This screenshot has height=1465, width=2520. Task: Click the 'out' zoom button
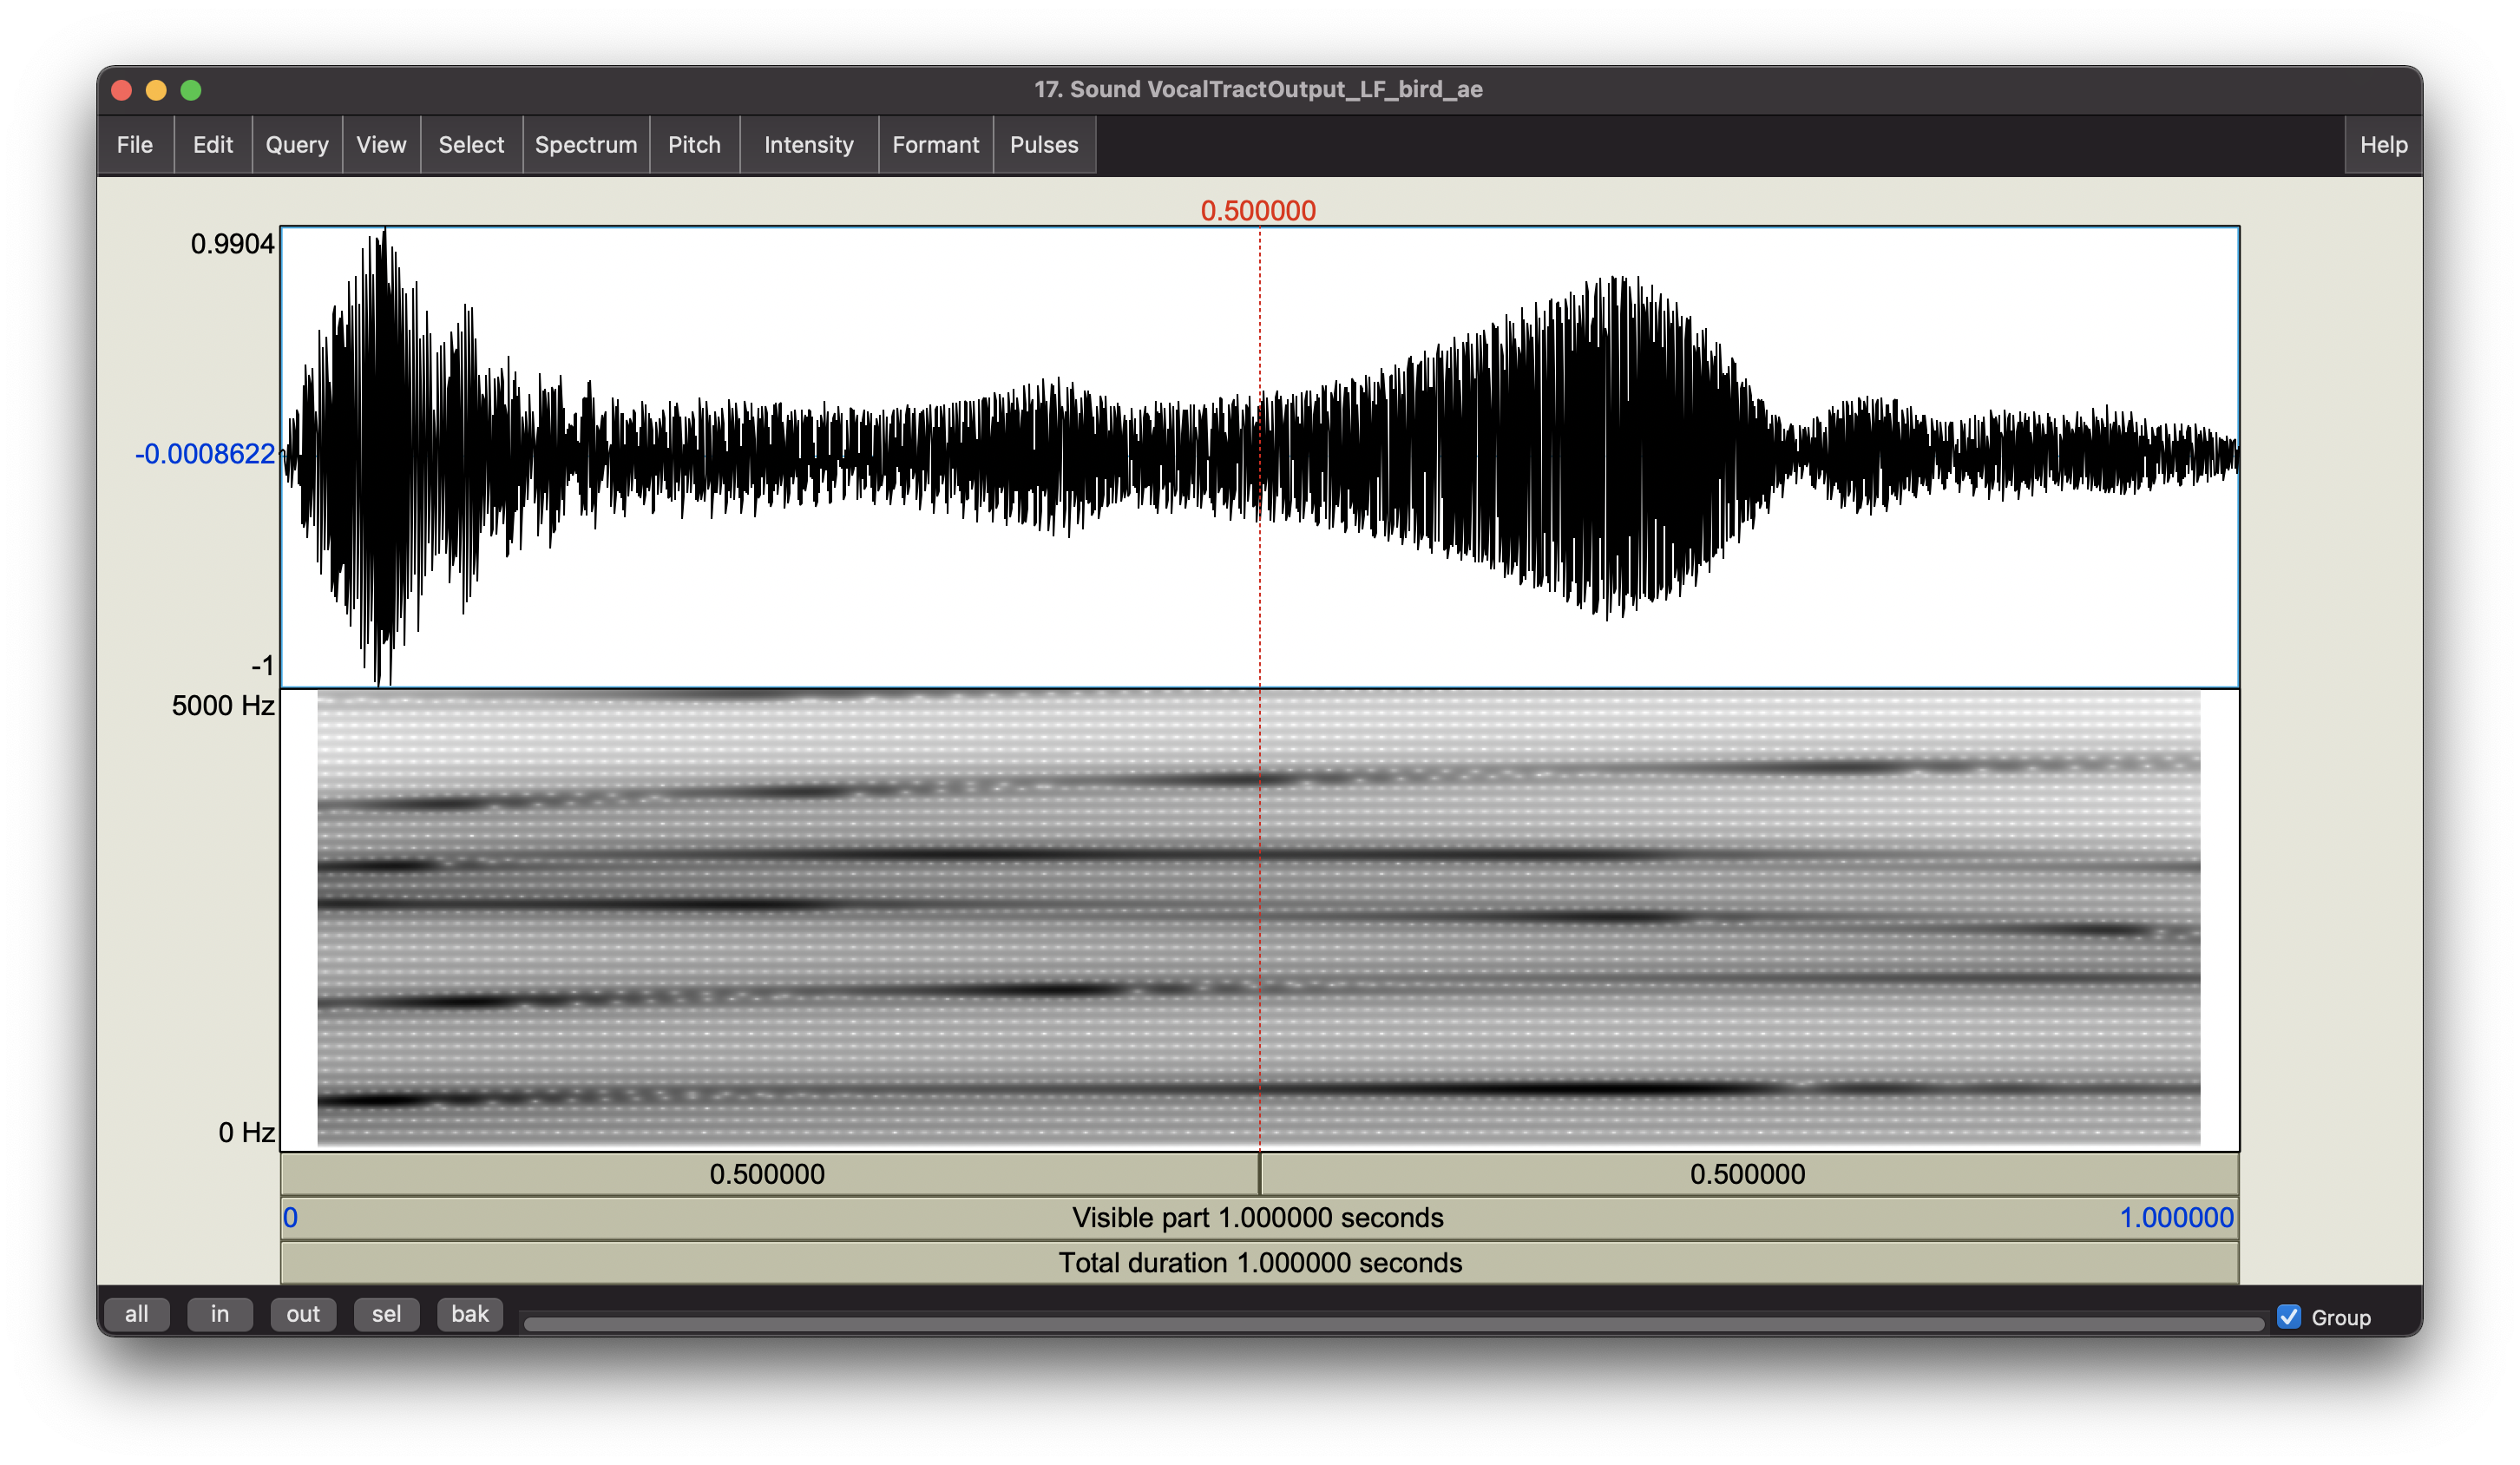click(303, 1314)
